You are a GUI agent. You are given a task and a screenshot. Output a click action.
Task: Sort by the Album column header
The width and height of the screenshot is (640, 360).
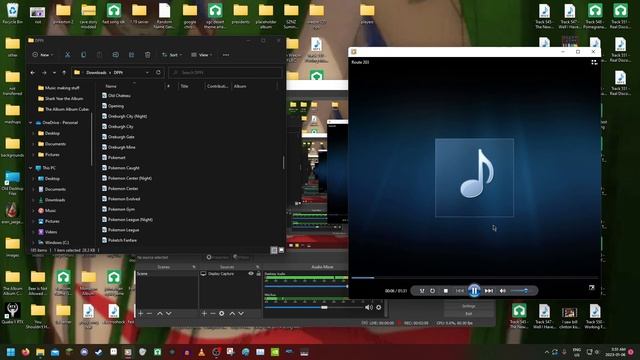240,86
